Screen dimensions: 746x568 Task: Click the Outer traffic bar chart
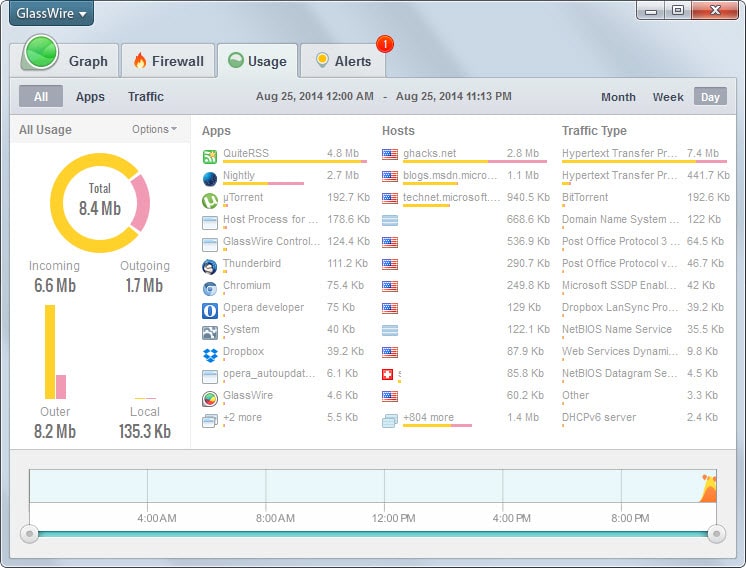click(55, 352)
